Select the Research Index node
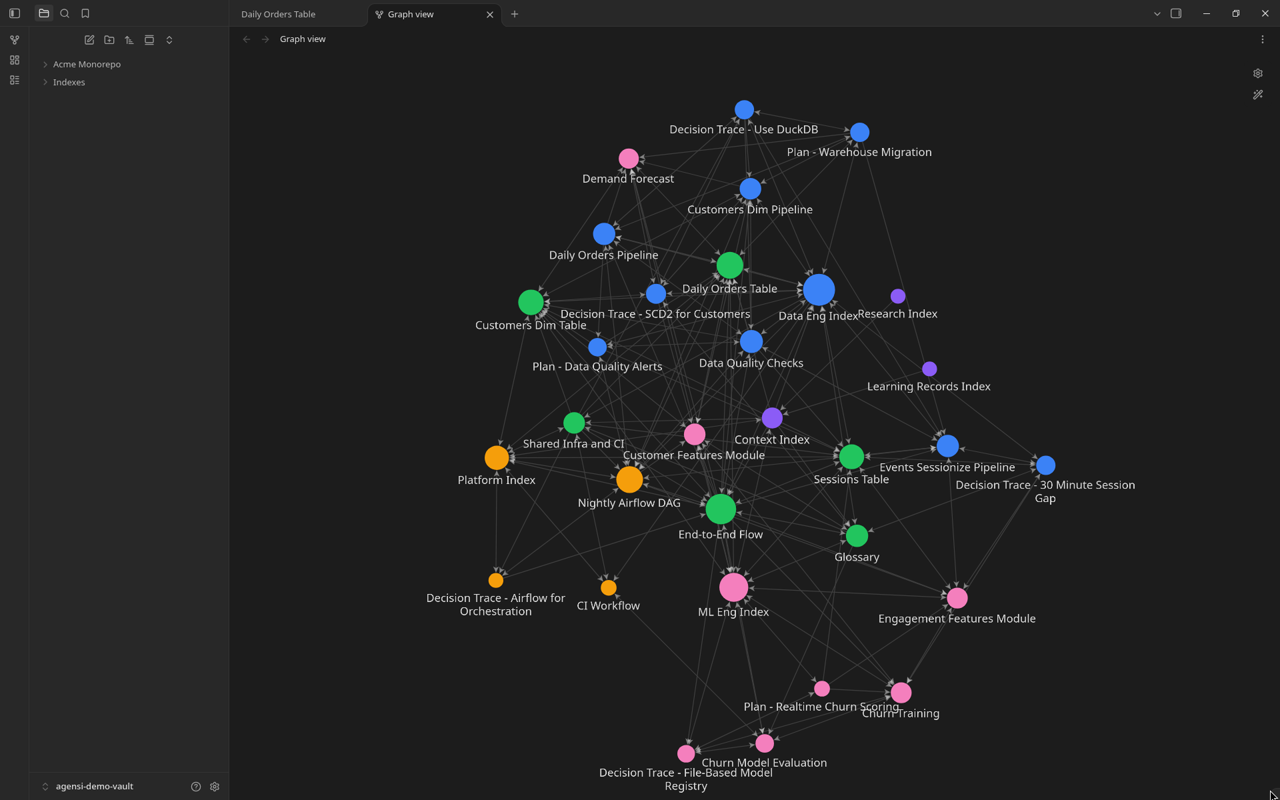 tap(898, 296)
